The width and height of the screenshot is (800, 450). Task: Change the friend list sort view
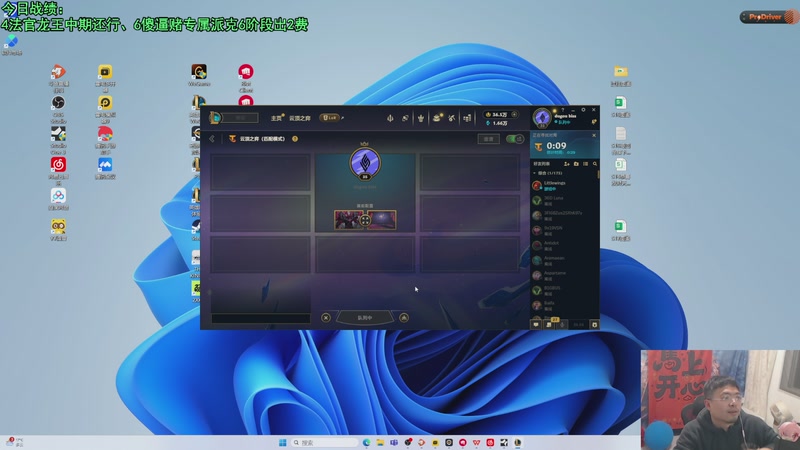586,164
